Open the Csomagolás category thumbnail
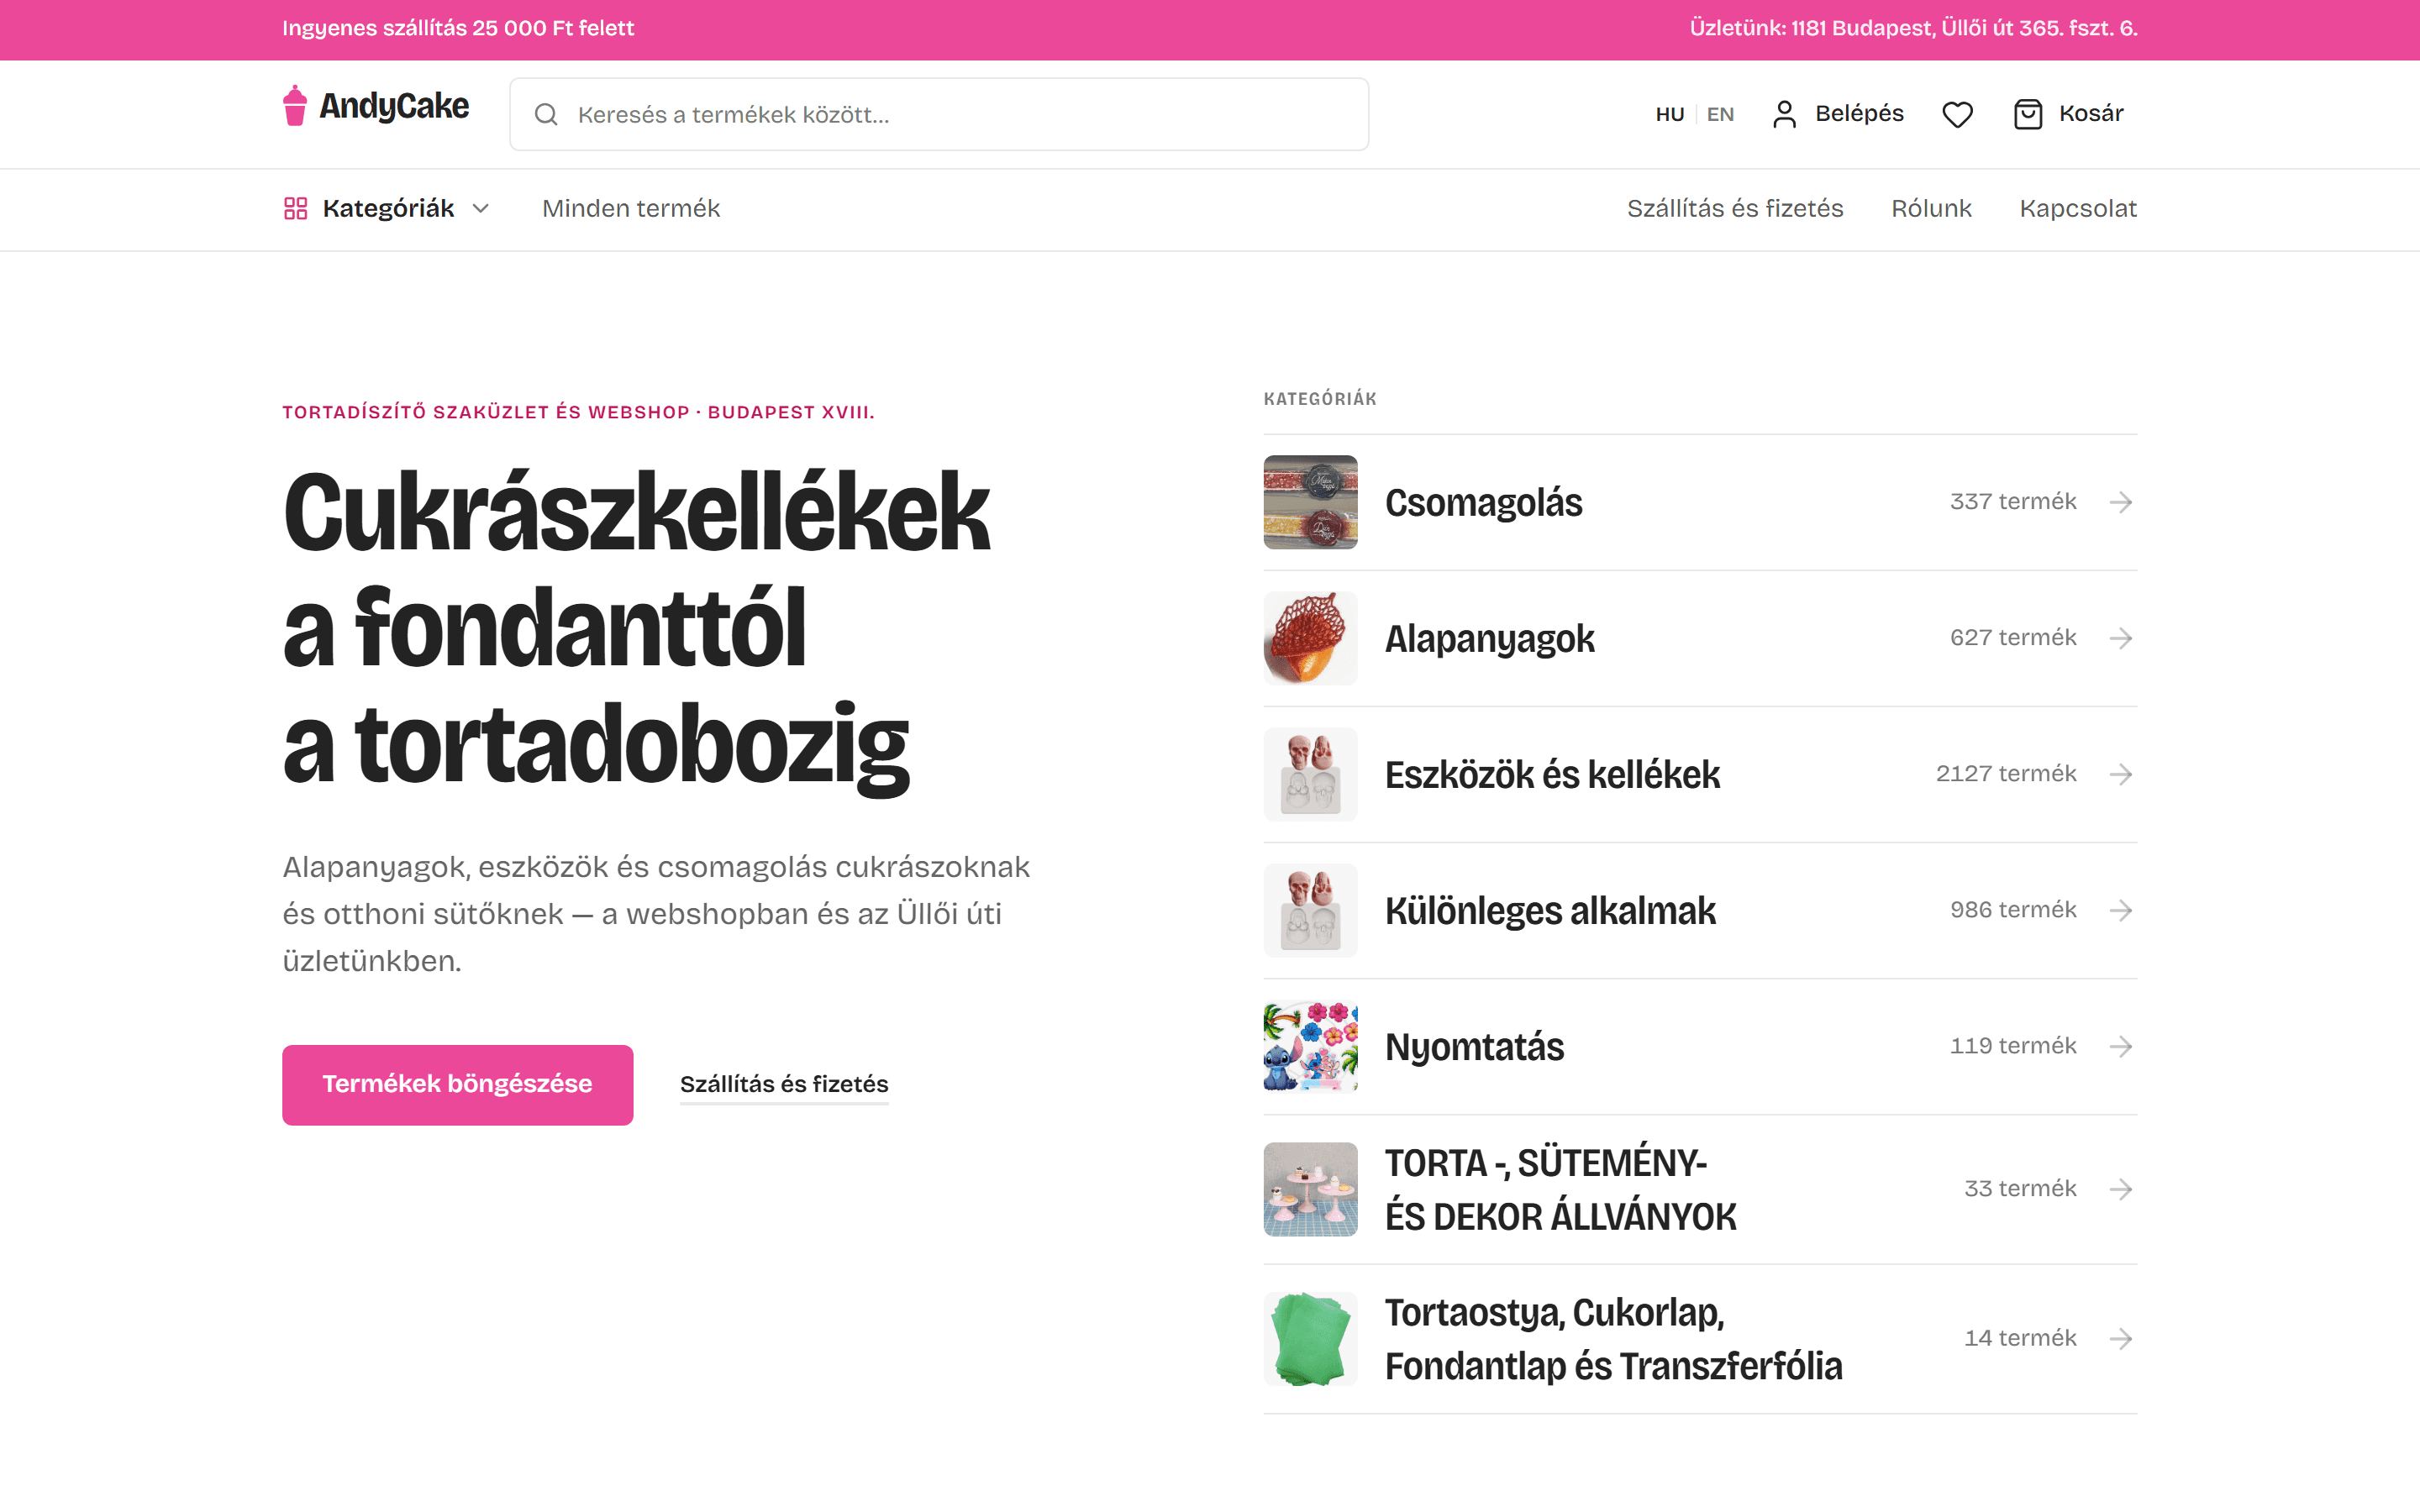 coord(1310,502)
